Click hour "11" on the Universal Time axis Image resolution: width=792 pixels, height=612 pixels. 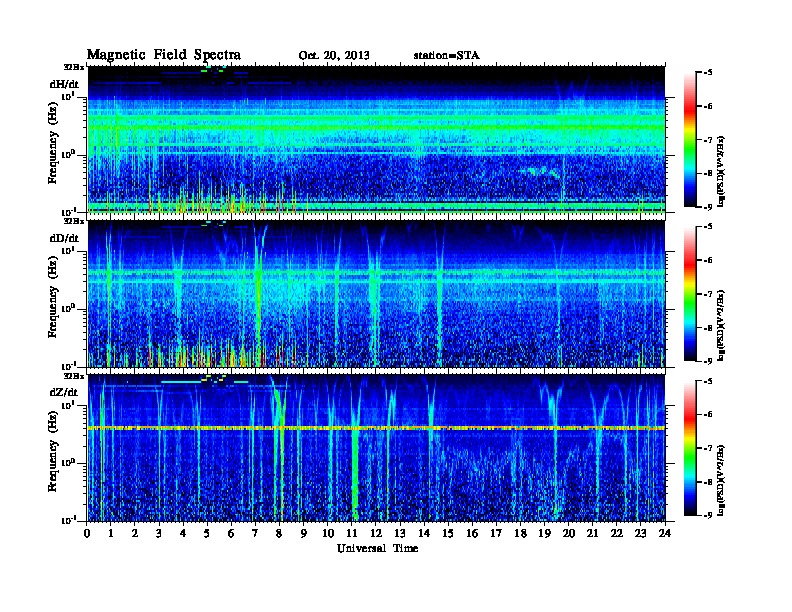(x=352, y=533)
